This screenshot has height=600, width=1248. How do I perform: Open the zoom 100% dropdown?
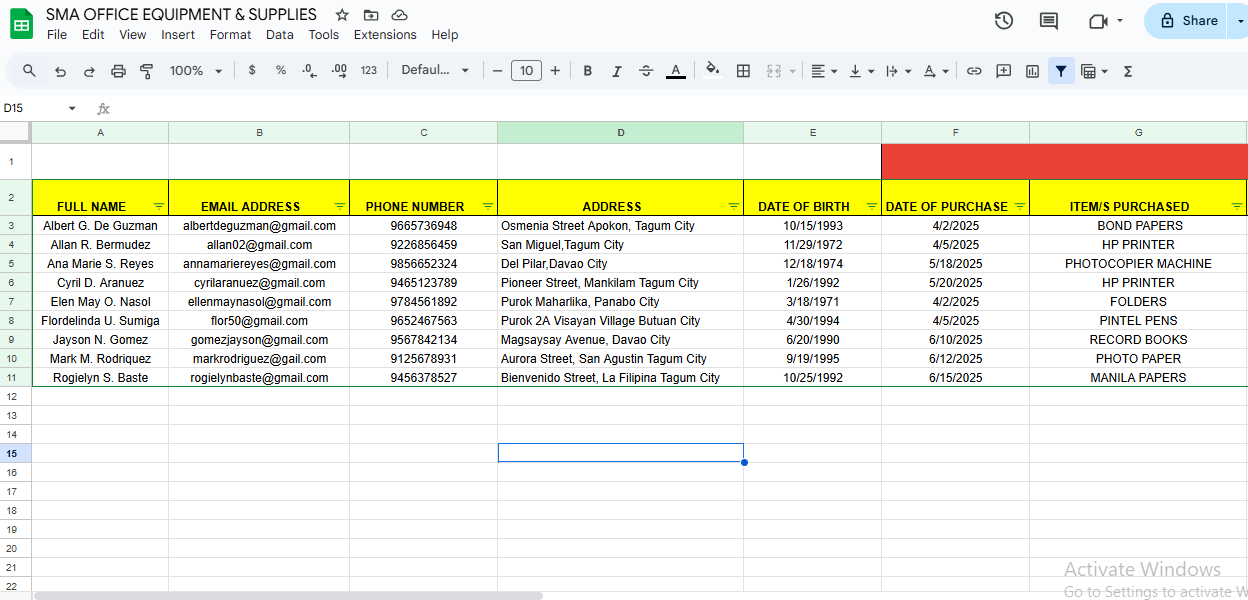194,71
